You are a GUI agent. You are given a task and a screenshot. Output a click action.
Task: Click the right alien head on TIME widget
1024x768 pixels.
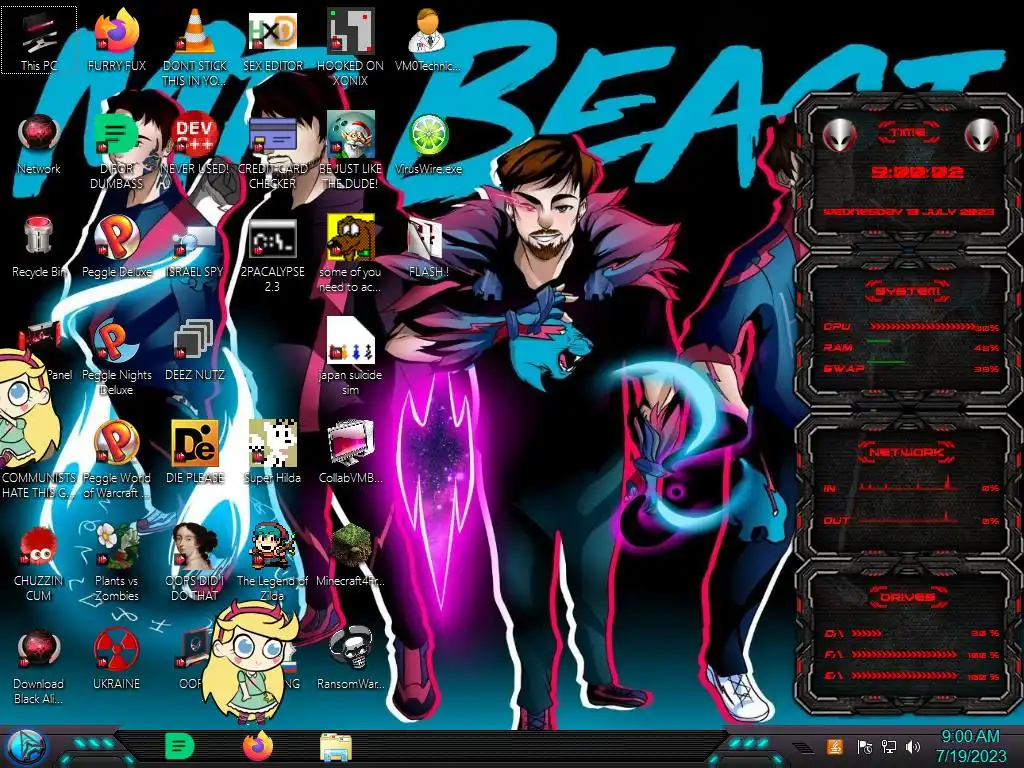point(982,135)
